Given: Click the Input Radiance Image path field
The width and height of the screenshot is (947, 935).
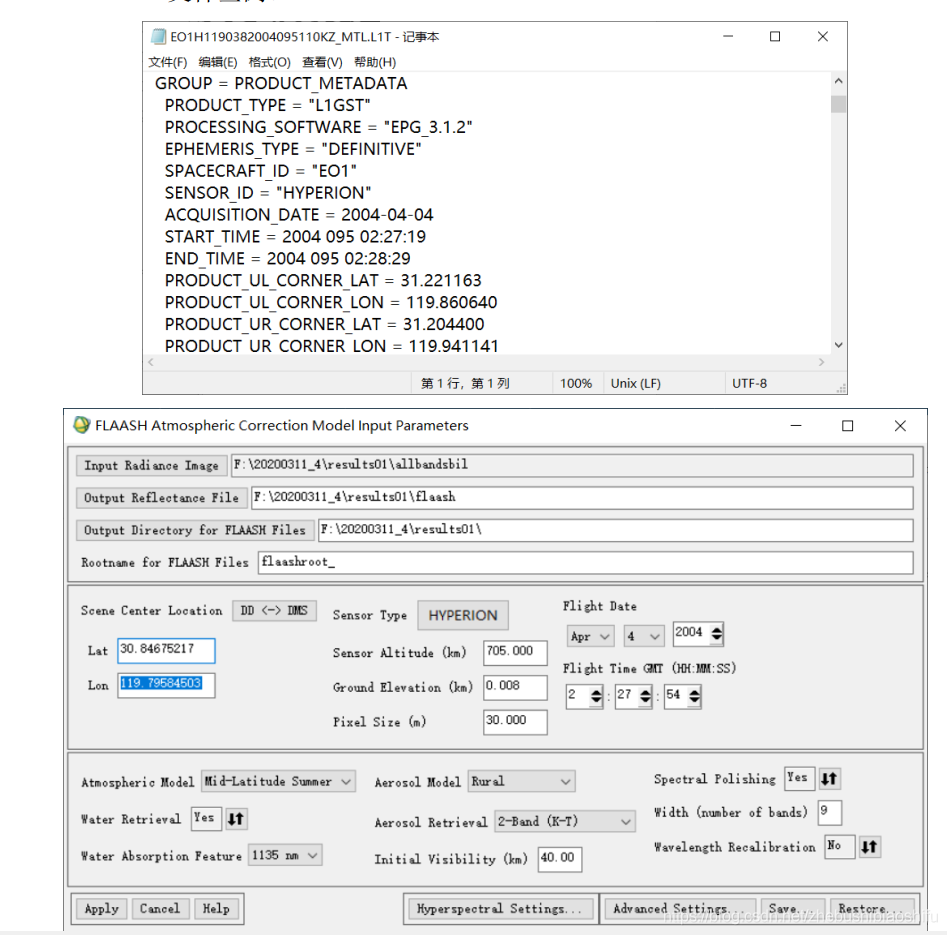Looking at the screenshot, I should pyautogui.click(x=573, y=465).
